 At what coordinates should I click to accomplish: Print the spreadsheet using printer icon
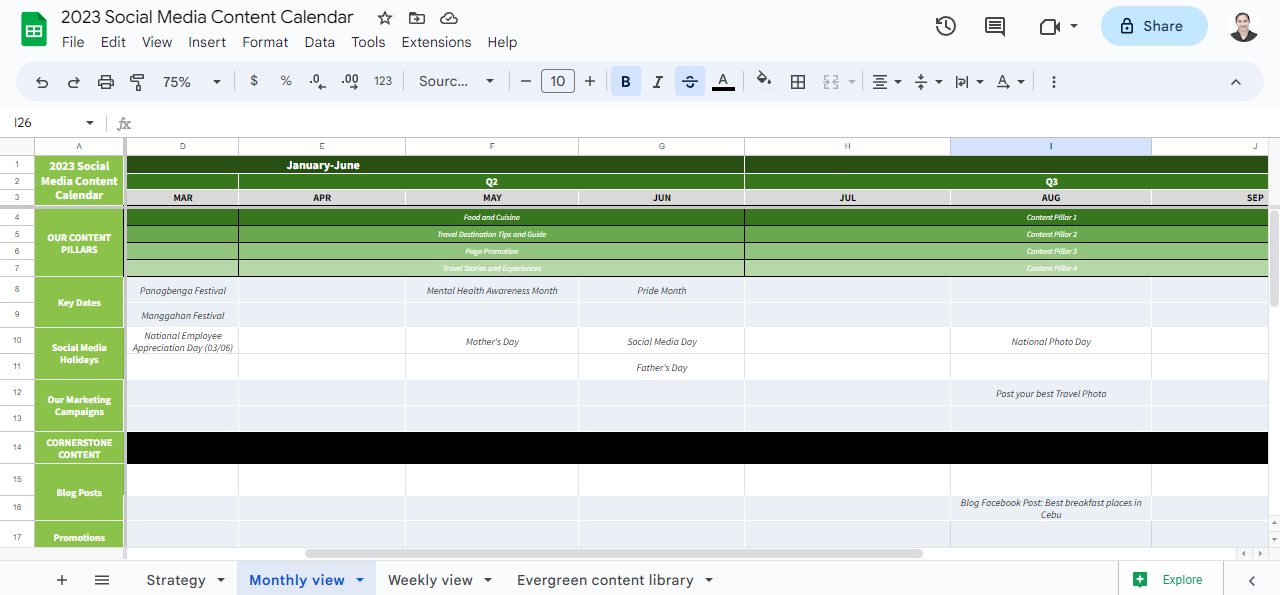106,82
